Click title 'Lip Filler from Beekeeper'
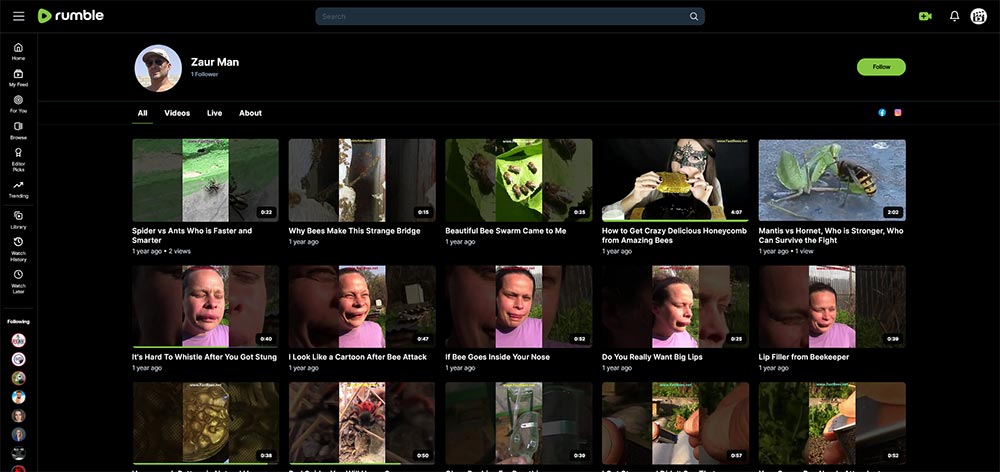Screen dimensions: 1000x472 pyautogui.click(x=804, y=357)
